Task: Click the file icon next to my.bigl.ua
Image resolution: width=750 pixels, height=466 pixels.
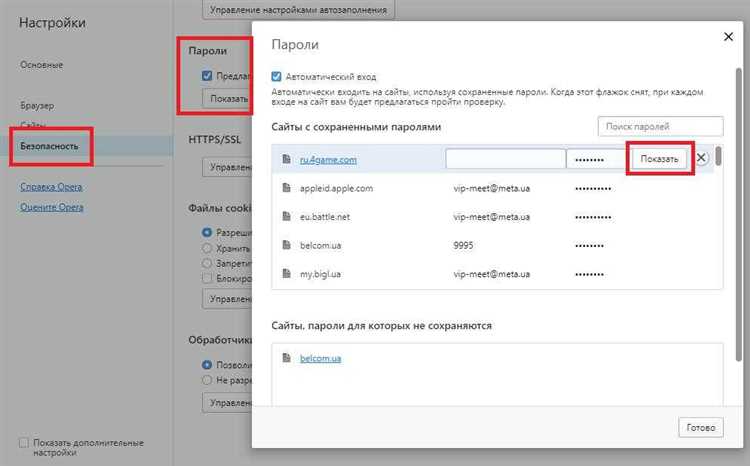Action: coord(286,274)
